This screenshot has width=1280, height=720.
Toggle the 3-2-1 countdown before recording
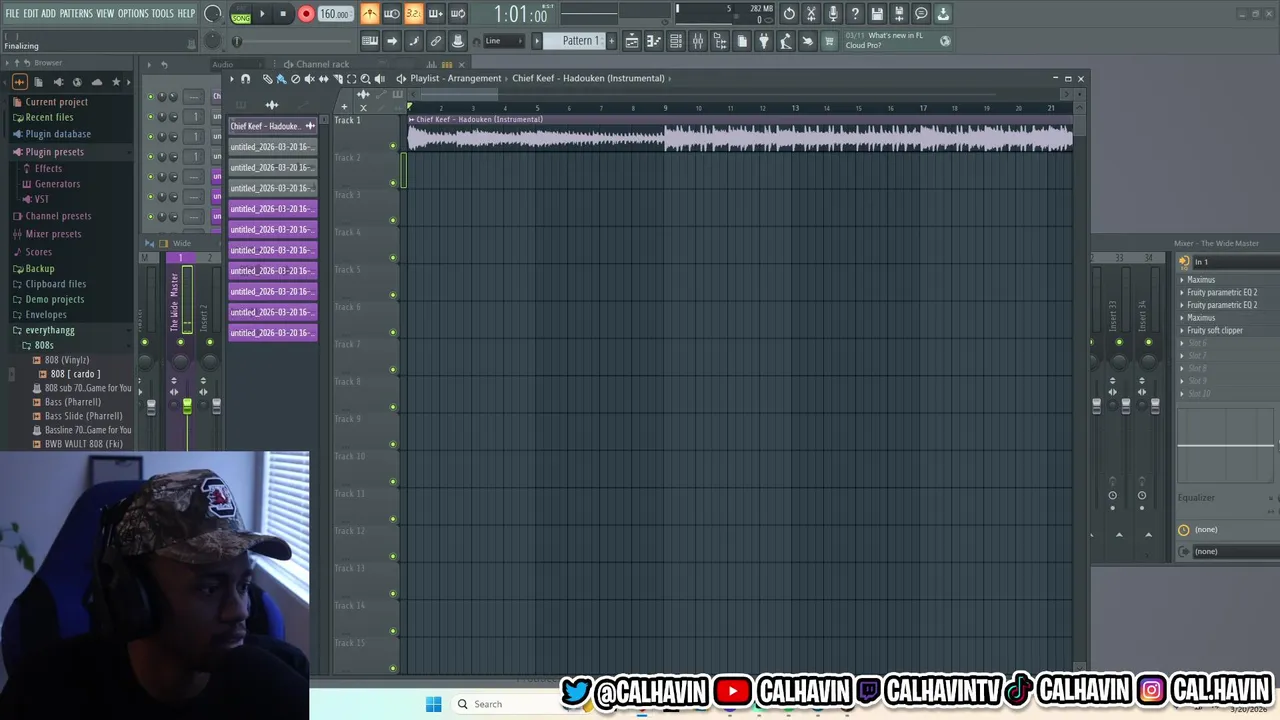point(413,14)
